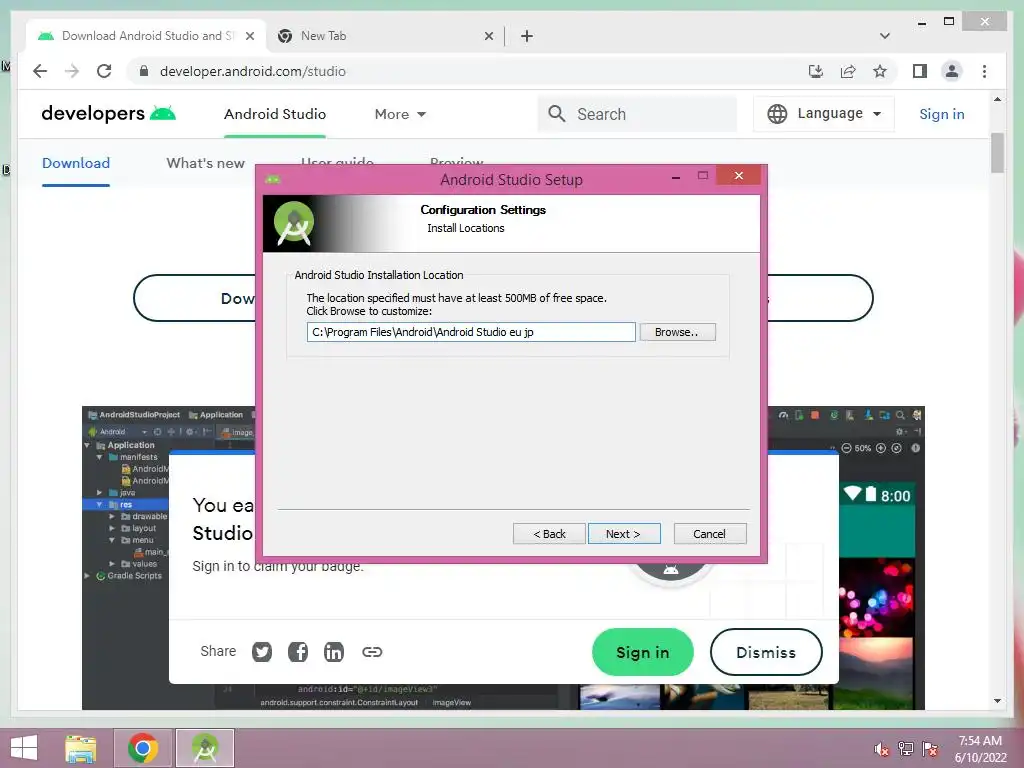Open the Chrome profile avatar
The width and height of the screenshot is (1024, 768).
(952, 71)
